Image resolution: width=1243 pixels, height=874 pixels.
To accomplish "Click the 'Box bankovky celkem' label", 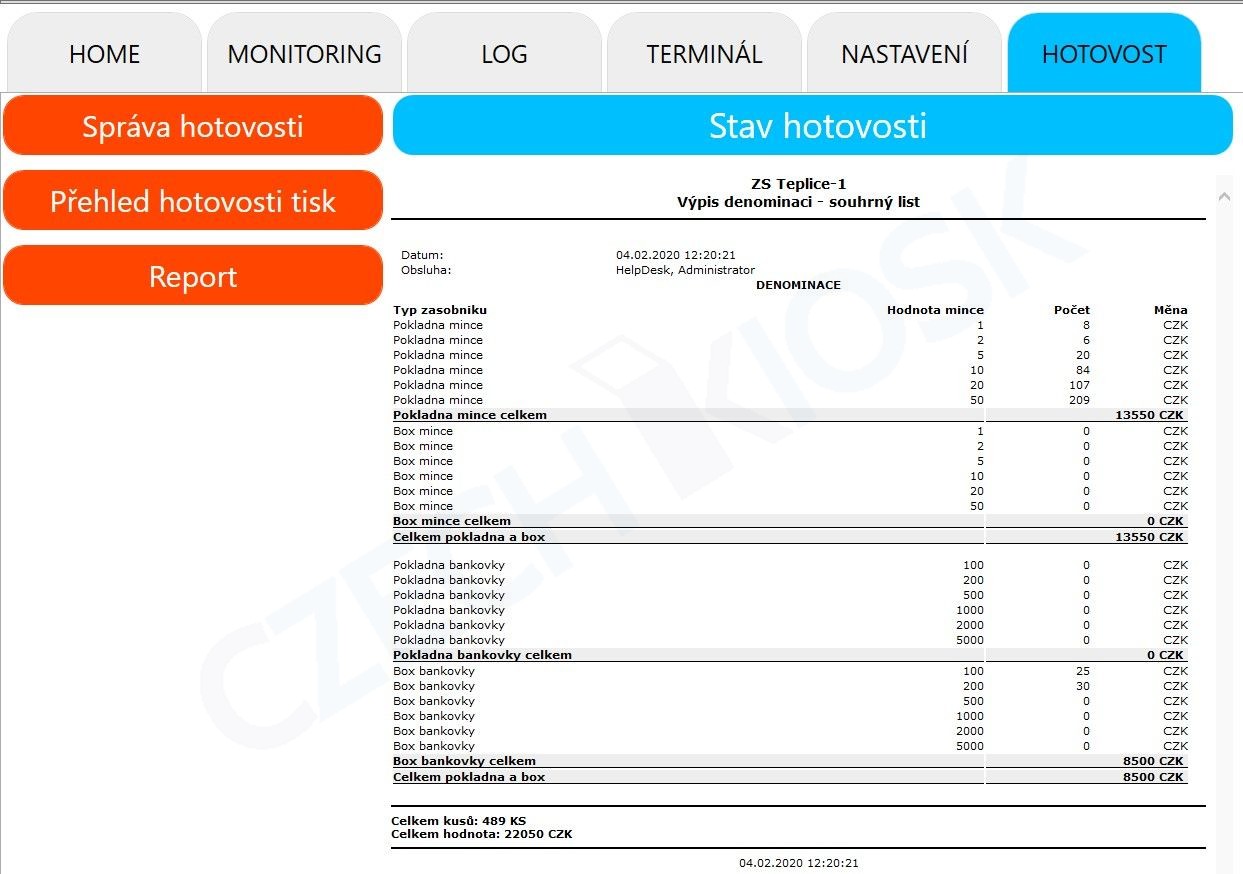I will [464, 761].
